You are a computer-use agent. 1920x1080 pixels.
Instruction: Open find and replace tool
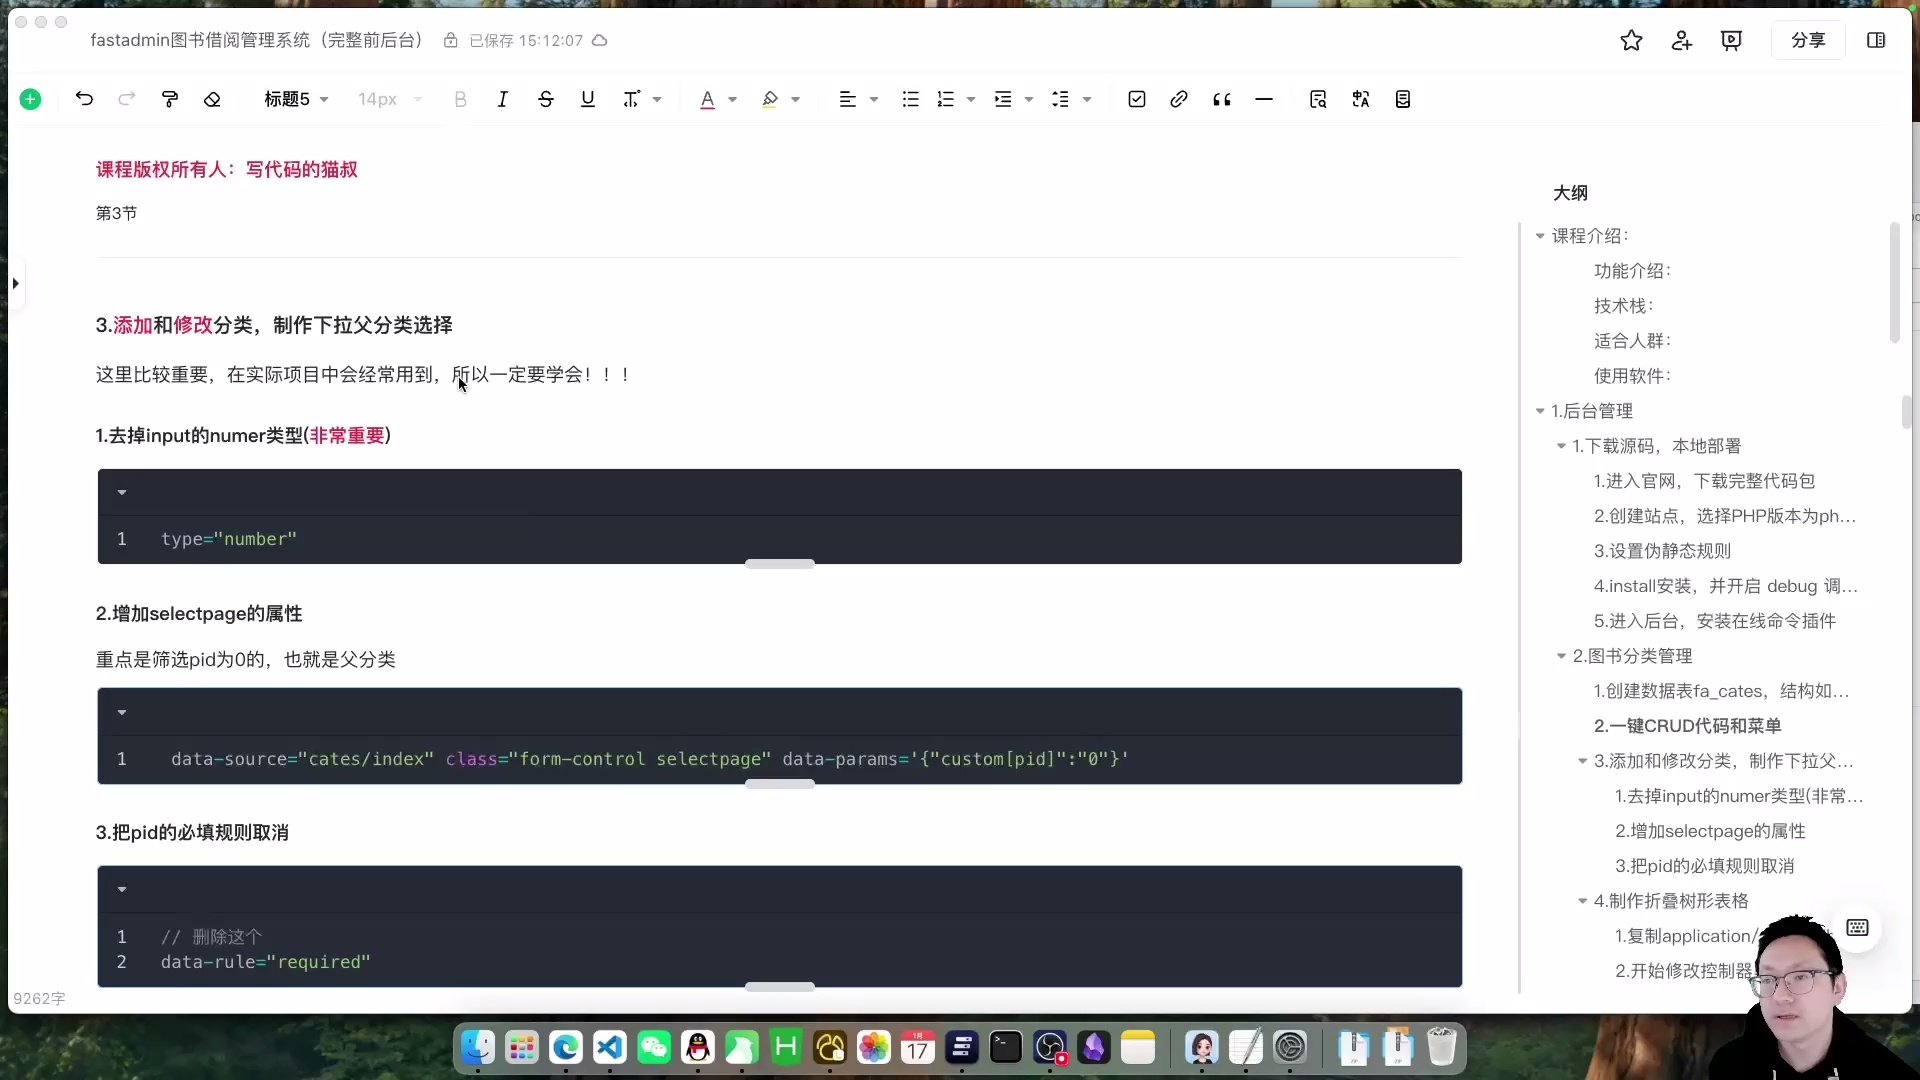pyautogui.click(x=1317, y=99)
